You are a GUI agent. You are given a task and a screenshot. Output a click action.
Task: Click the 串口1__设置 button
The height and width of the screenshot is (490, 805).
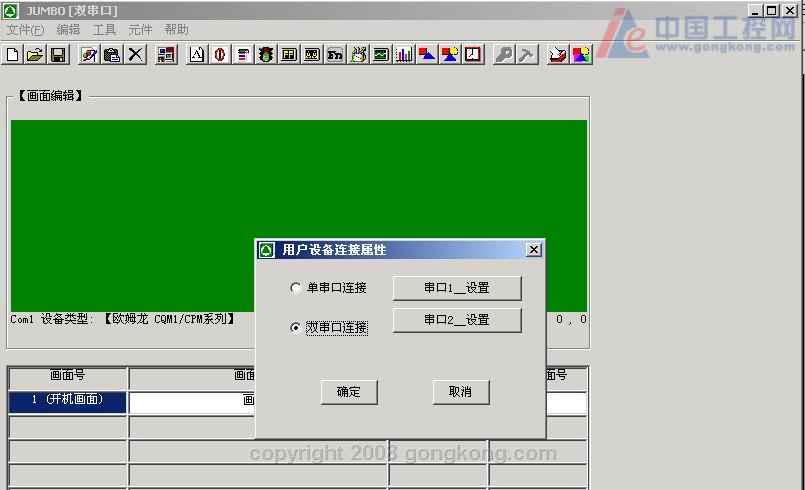click(x=456, y=288)
